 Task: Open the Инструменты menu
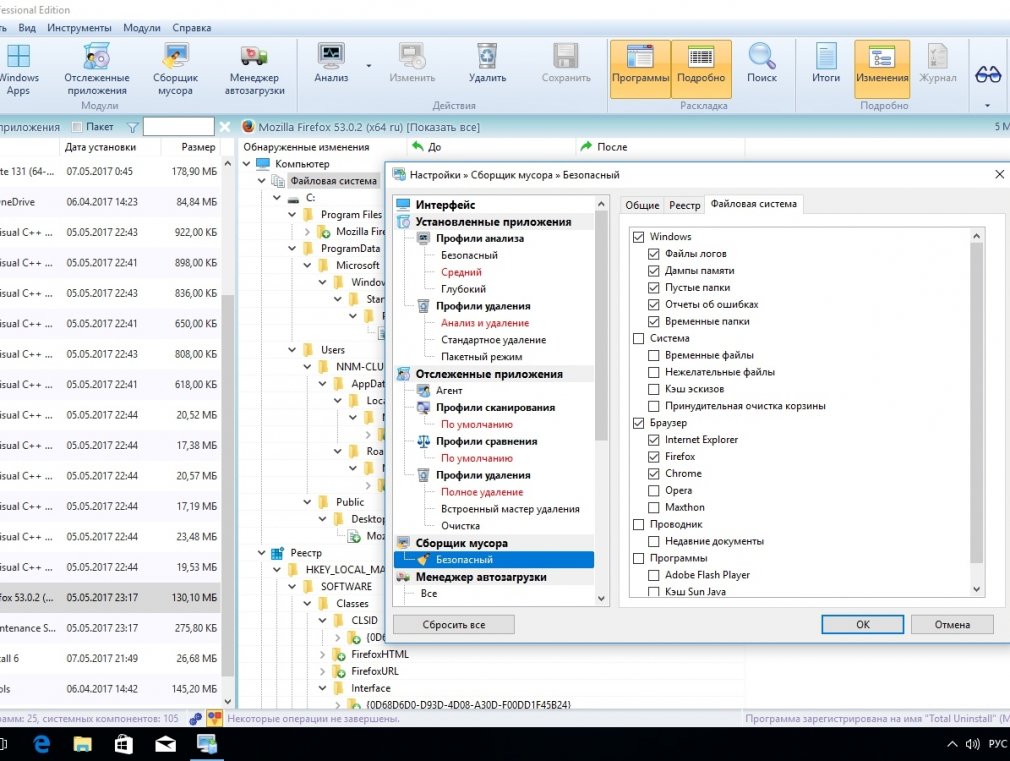(79, 28)
